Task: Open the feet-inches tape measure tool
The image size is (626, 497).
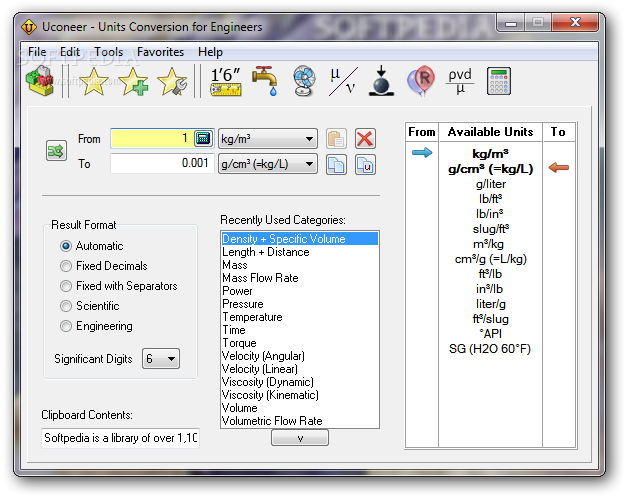Action: pyautogui.click(x=226, y=81)
